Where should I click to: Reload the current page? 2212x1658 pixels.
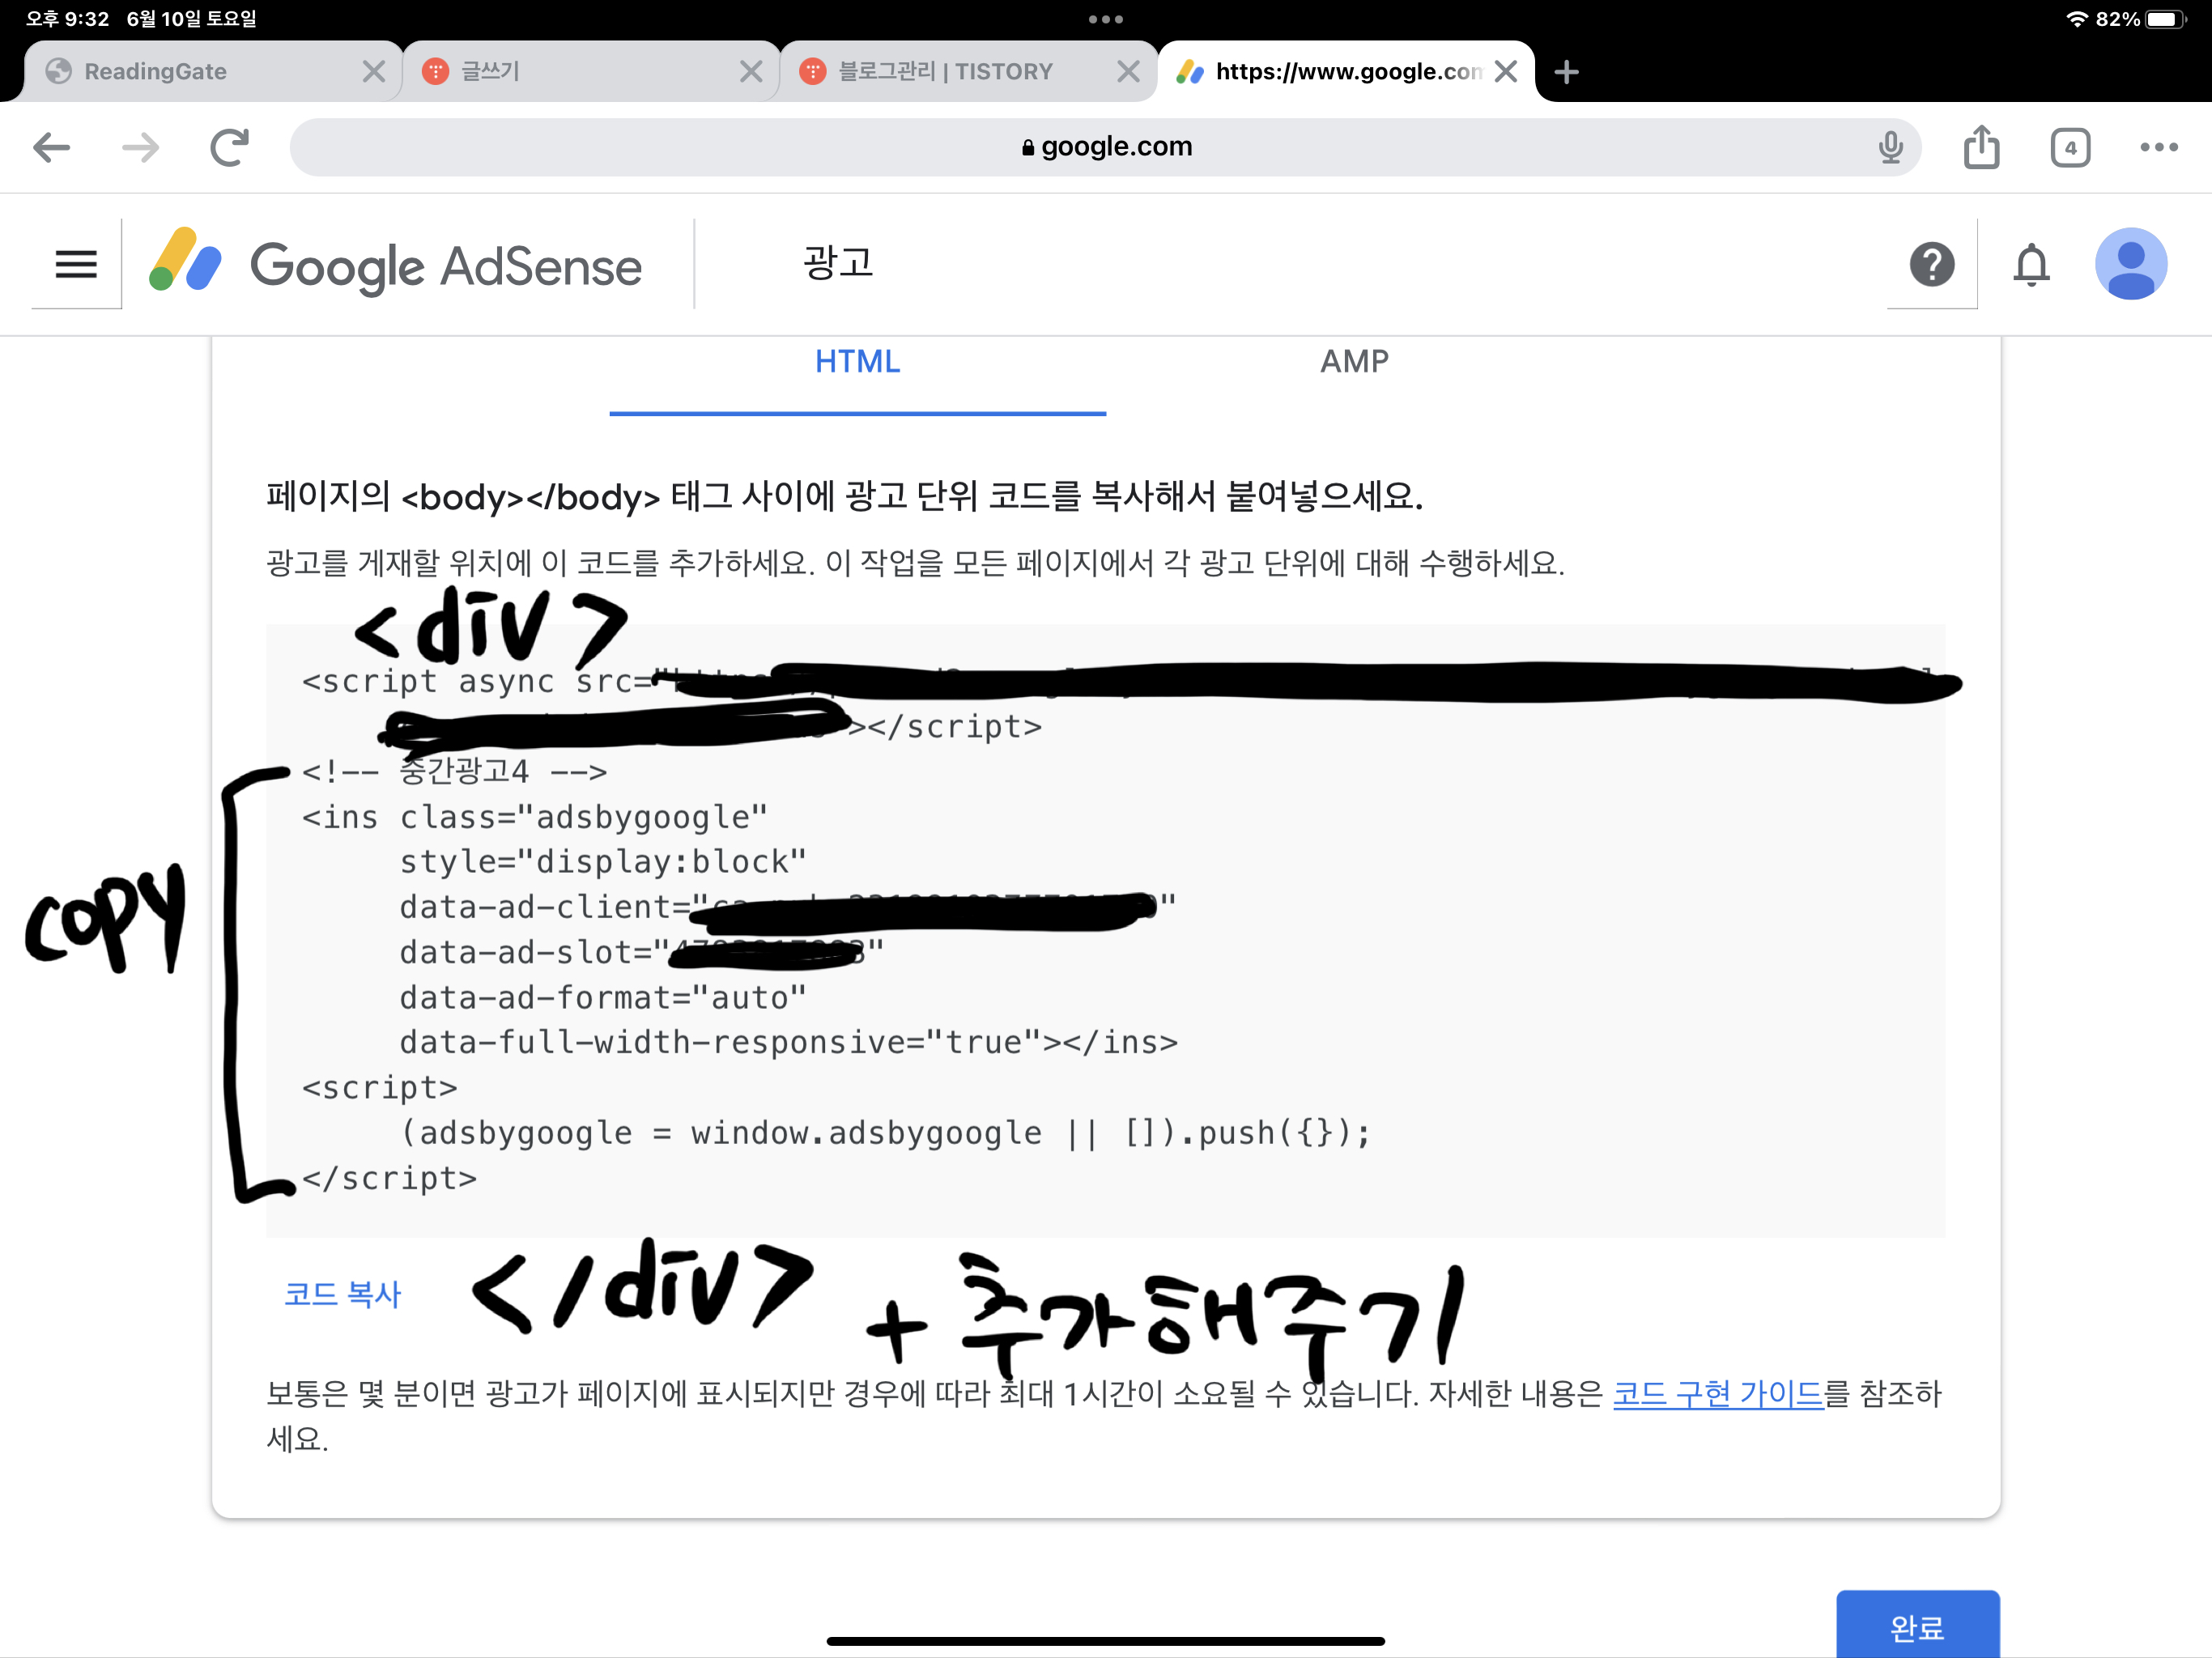click(229, 148)
